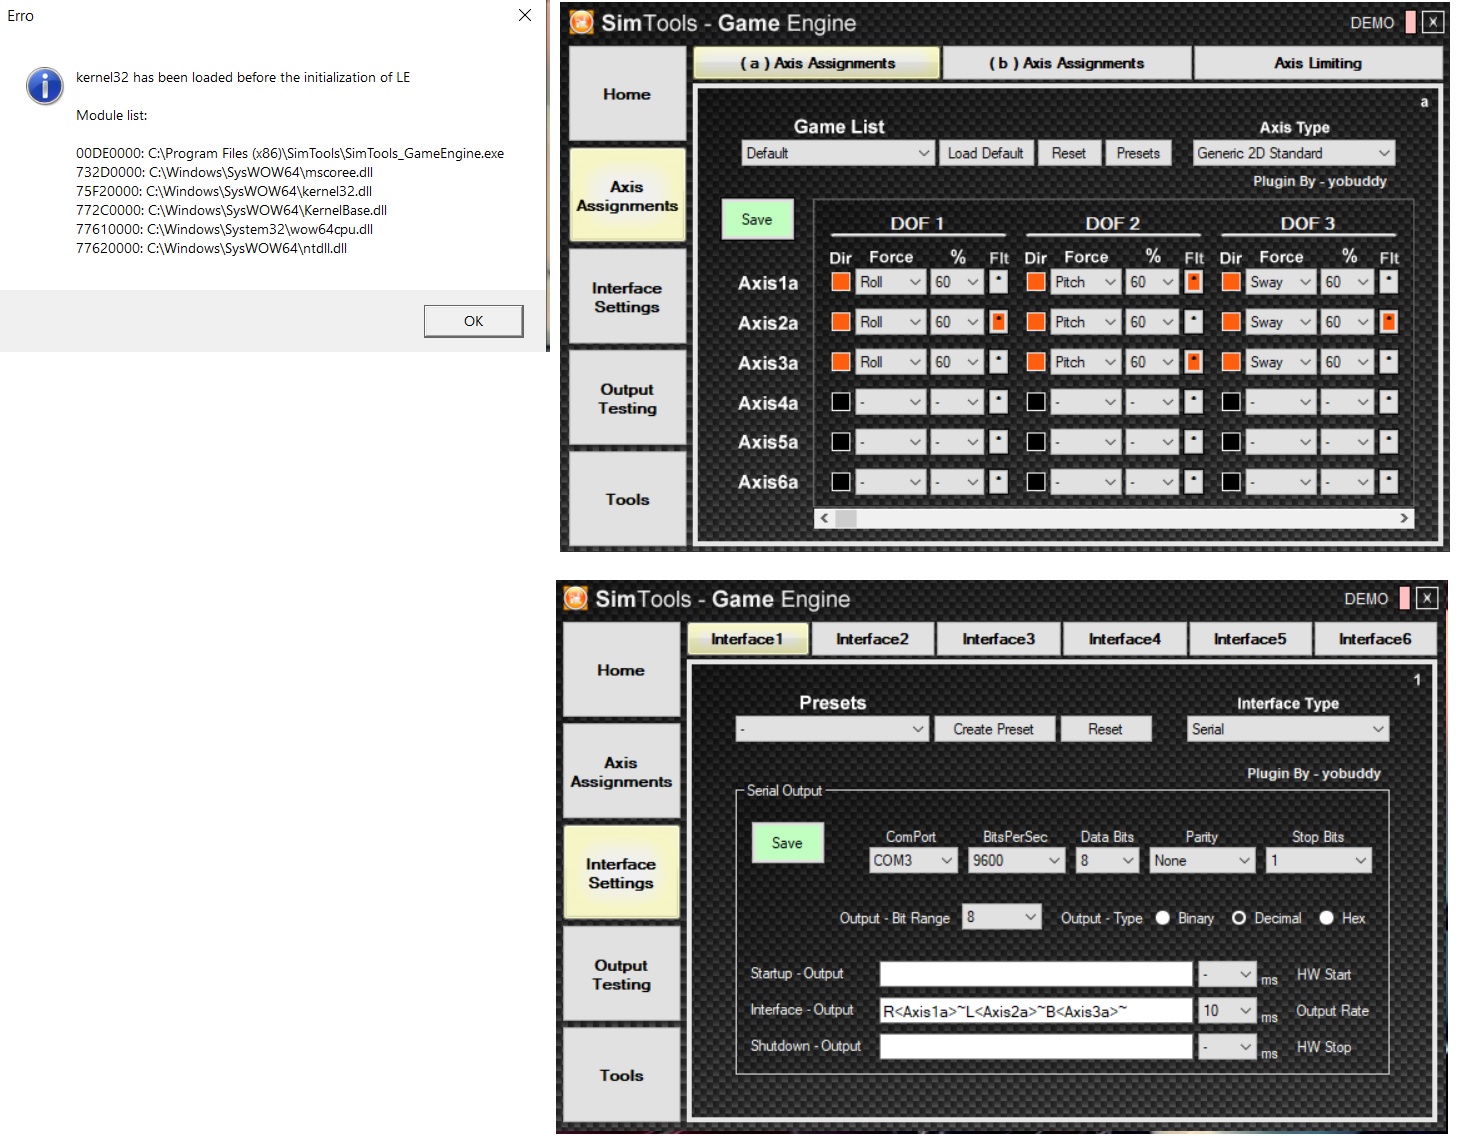Open Output Testing in top SimTools sidebar
1464x1140 pixels.
coord(627,398)
